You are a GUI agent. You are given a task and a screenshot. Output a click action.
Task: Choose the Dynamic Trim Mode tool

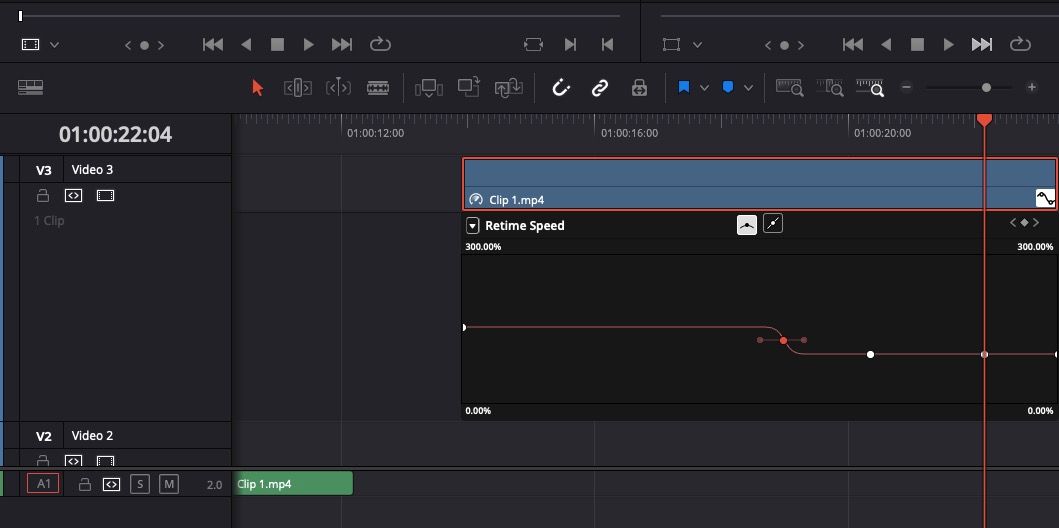[338, 88]
